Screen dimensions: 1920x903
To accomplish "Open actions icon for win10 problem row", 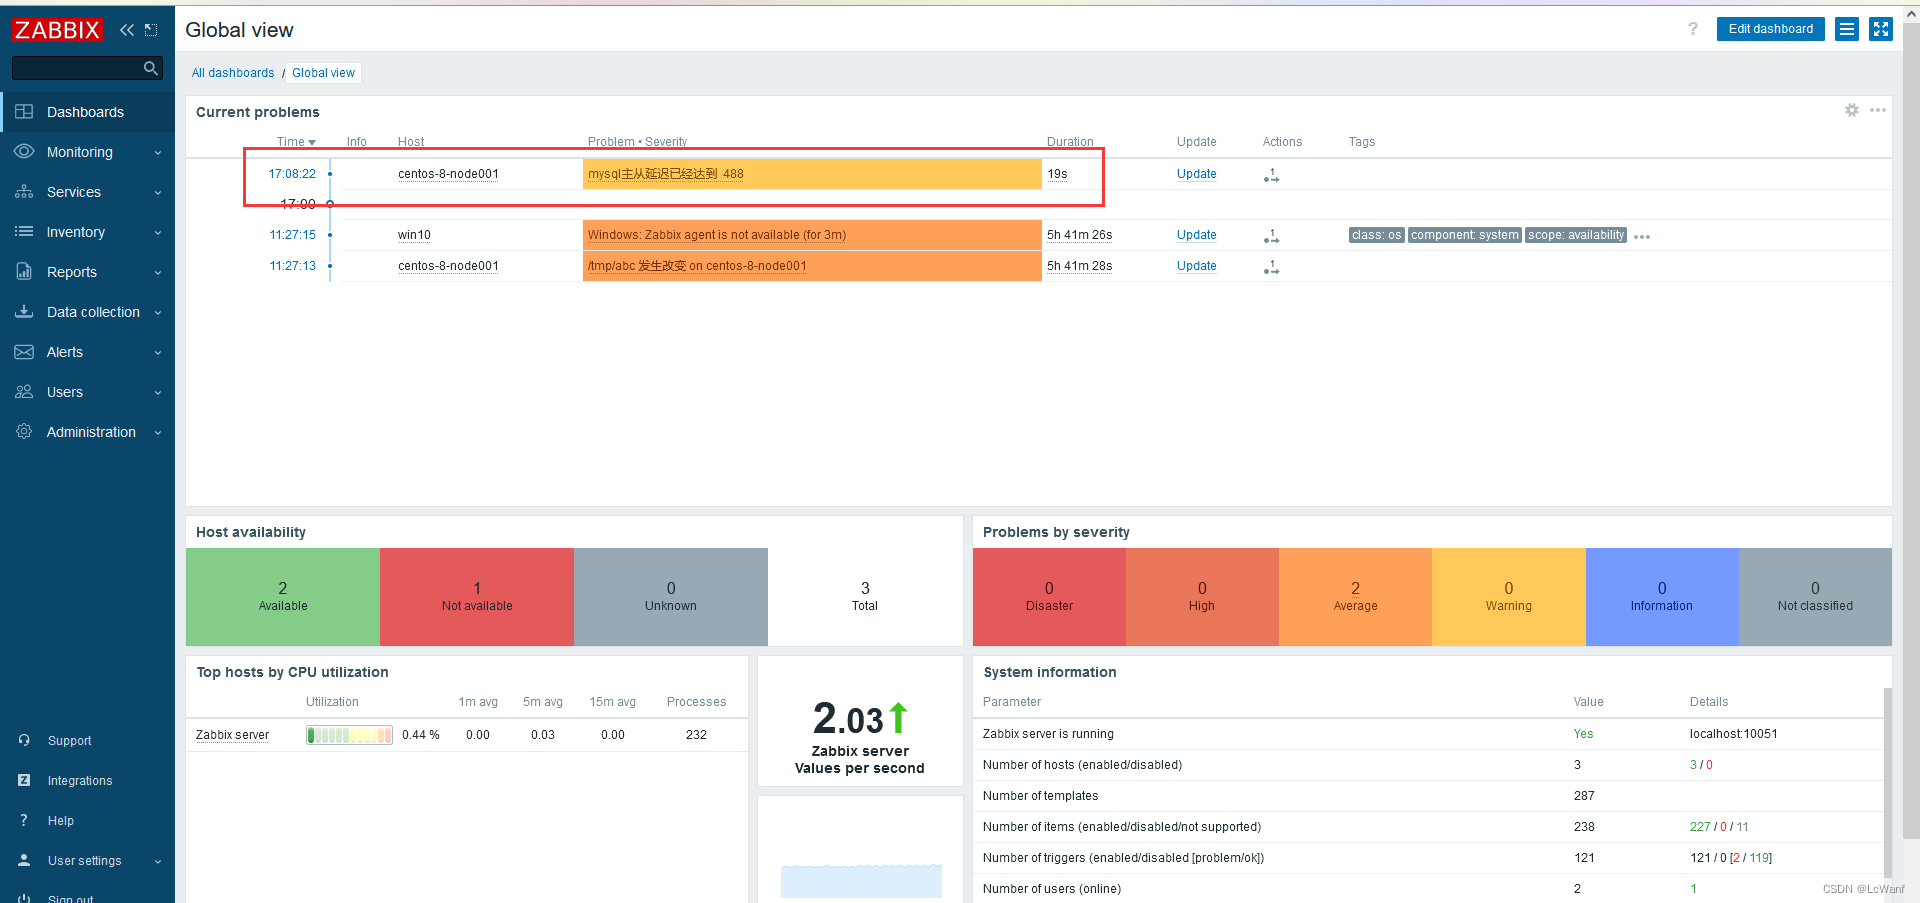I will point(1271,236).
